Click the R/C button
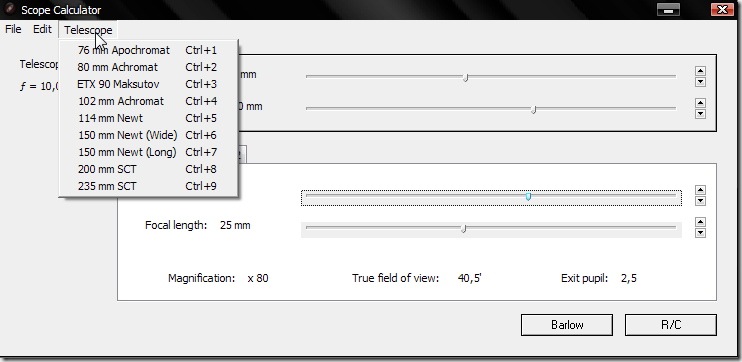The height and width of the screenshot is (362, 742). [x=671, y=325]
